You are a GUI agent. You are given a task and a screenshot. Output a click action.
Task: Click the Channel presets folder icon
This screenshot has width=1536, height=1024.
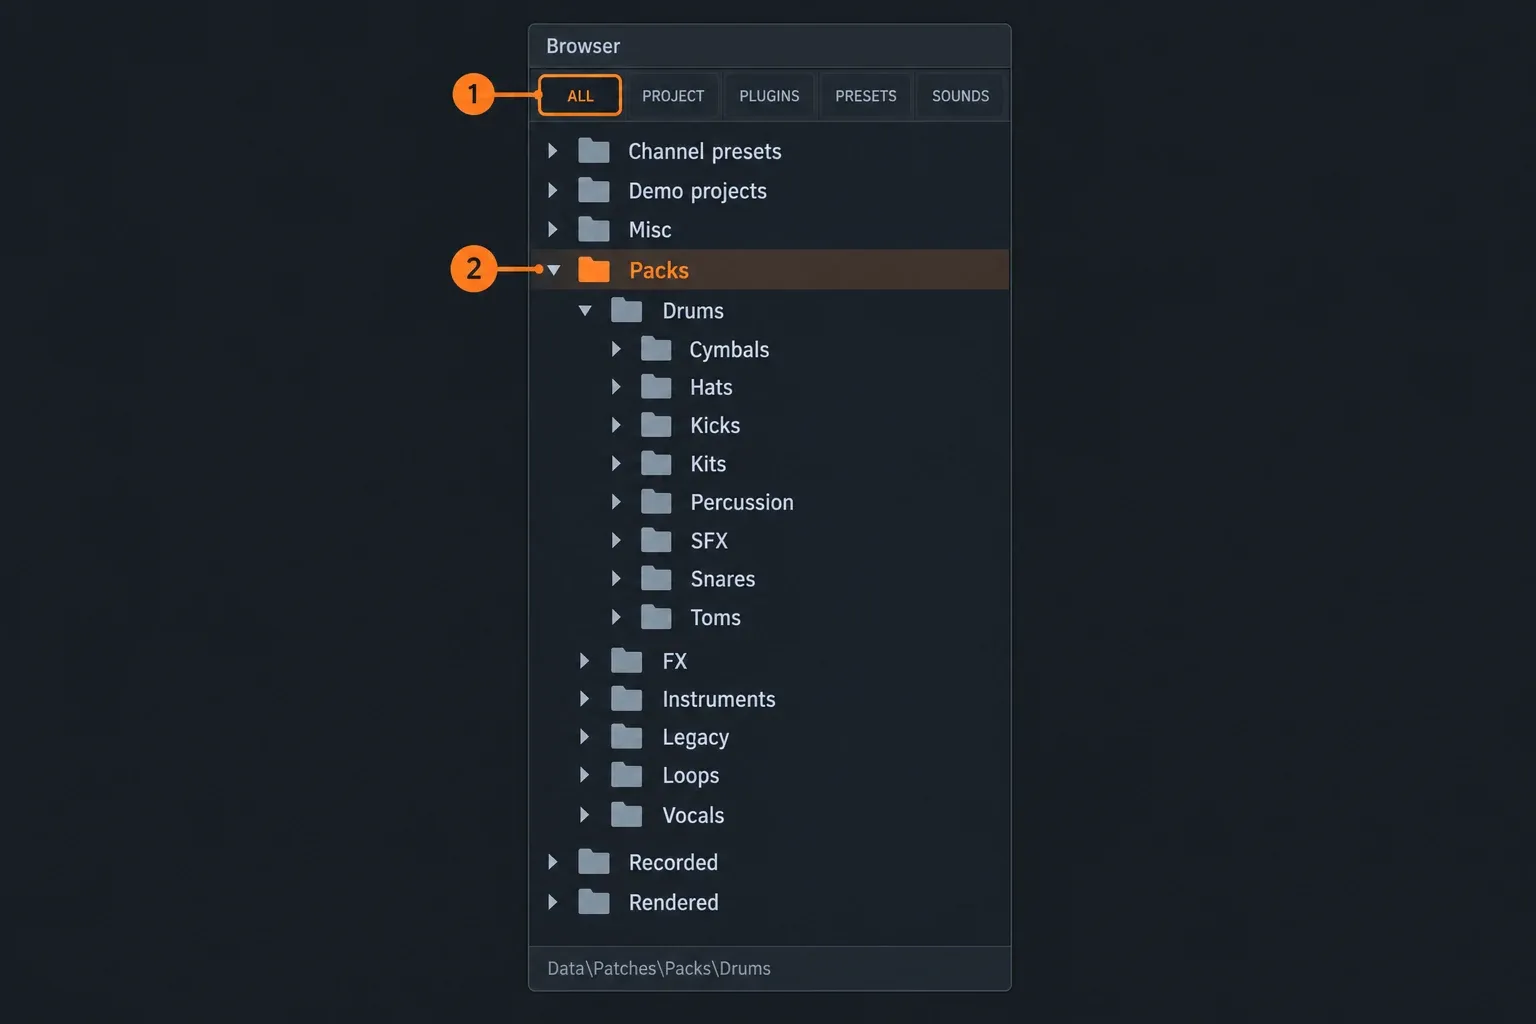pyautogui.click(x=594, y=151)
